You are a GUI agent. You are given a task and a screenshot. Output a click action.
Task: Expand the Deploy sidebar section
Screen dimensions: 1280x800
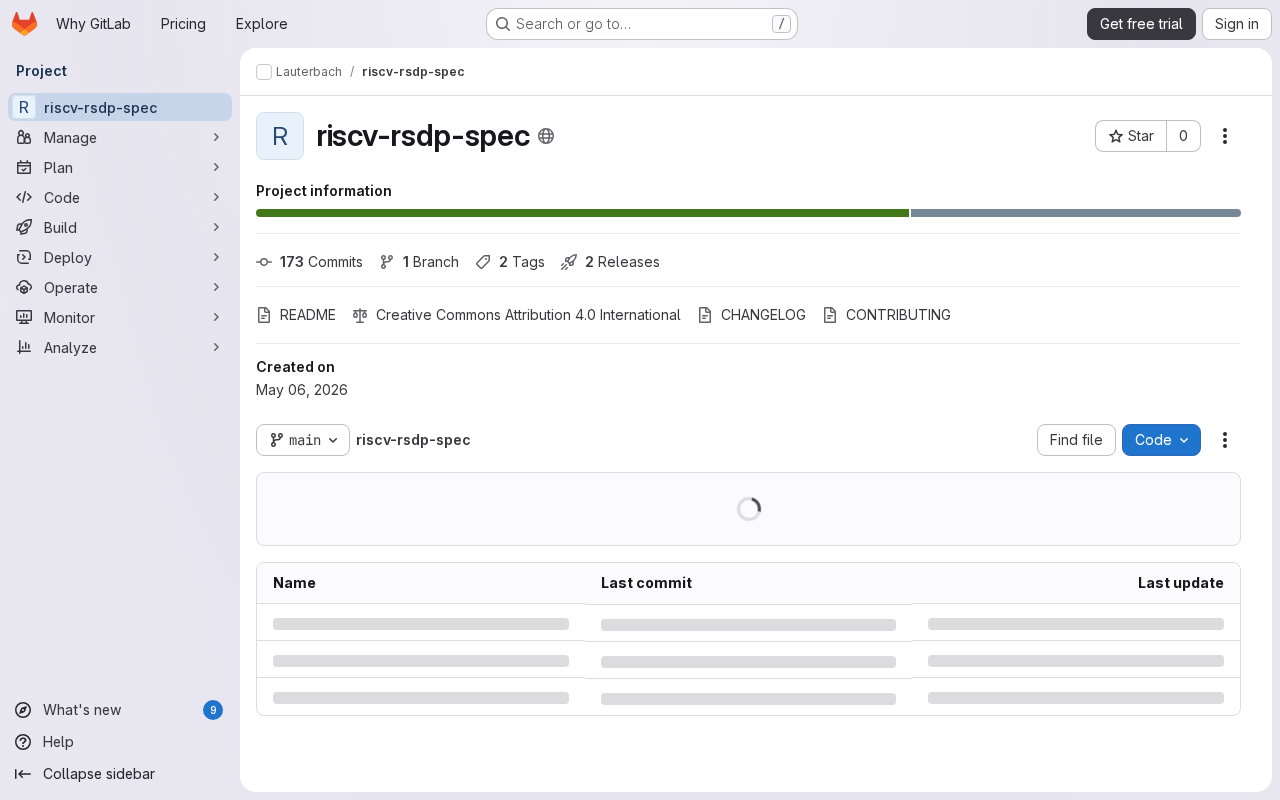pos(216,257)
